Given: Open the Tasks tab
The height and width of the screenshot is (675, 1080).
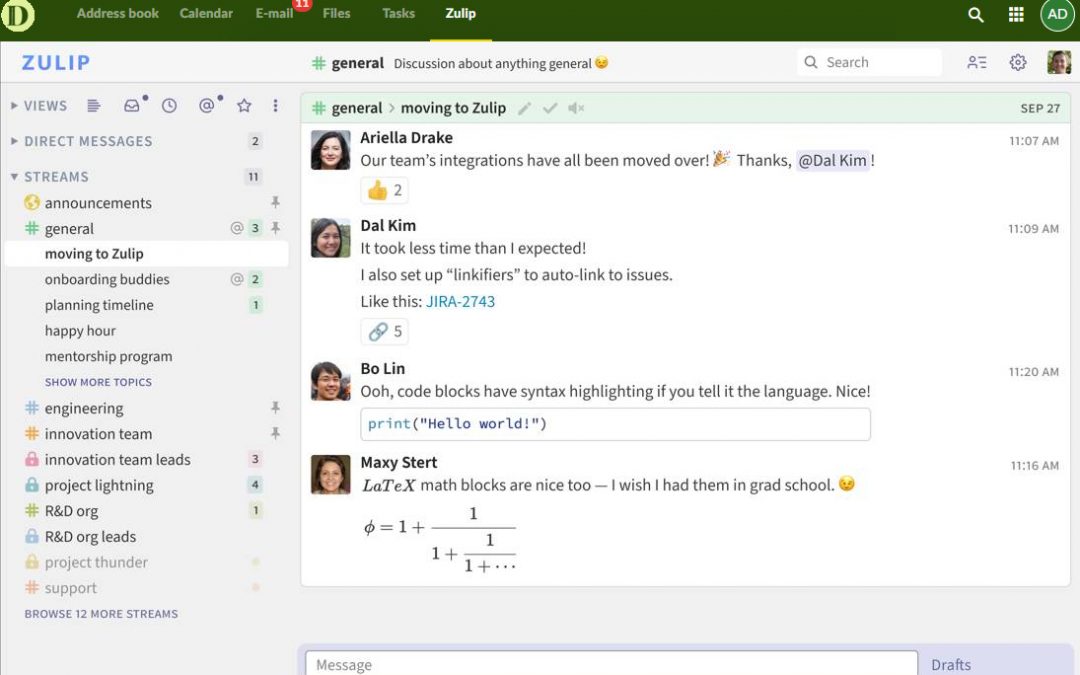Looking at the screenshot, I should tap(398, 13).
